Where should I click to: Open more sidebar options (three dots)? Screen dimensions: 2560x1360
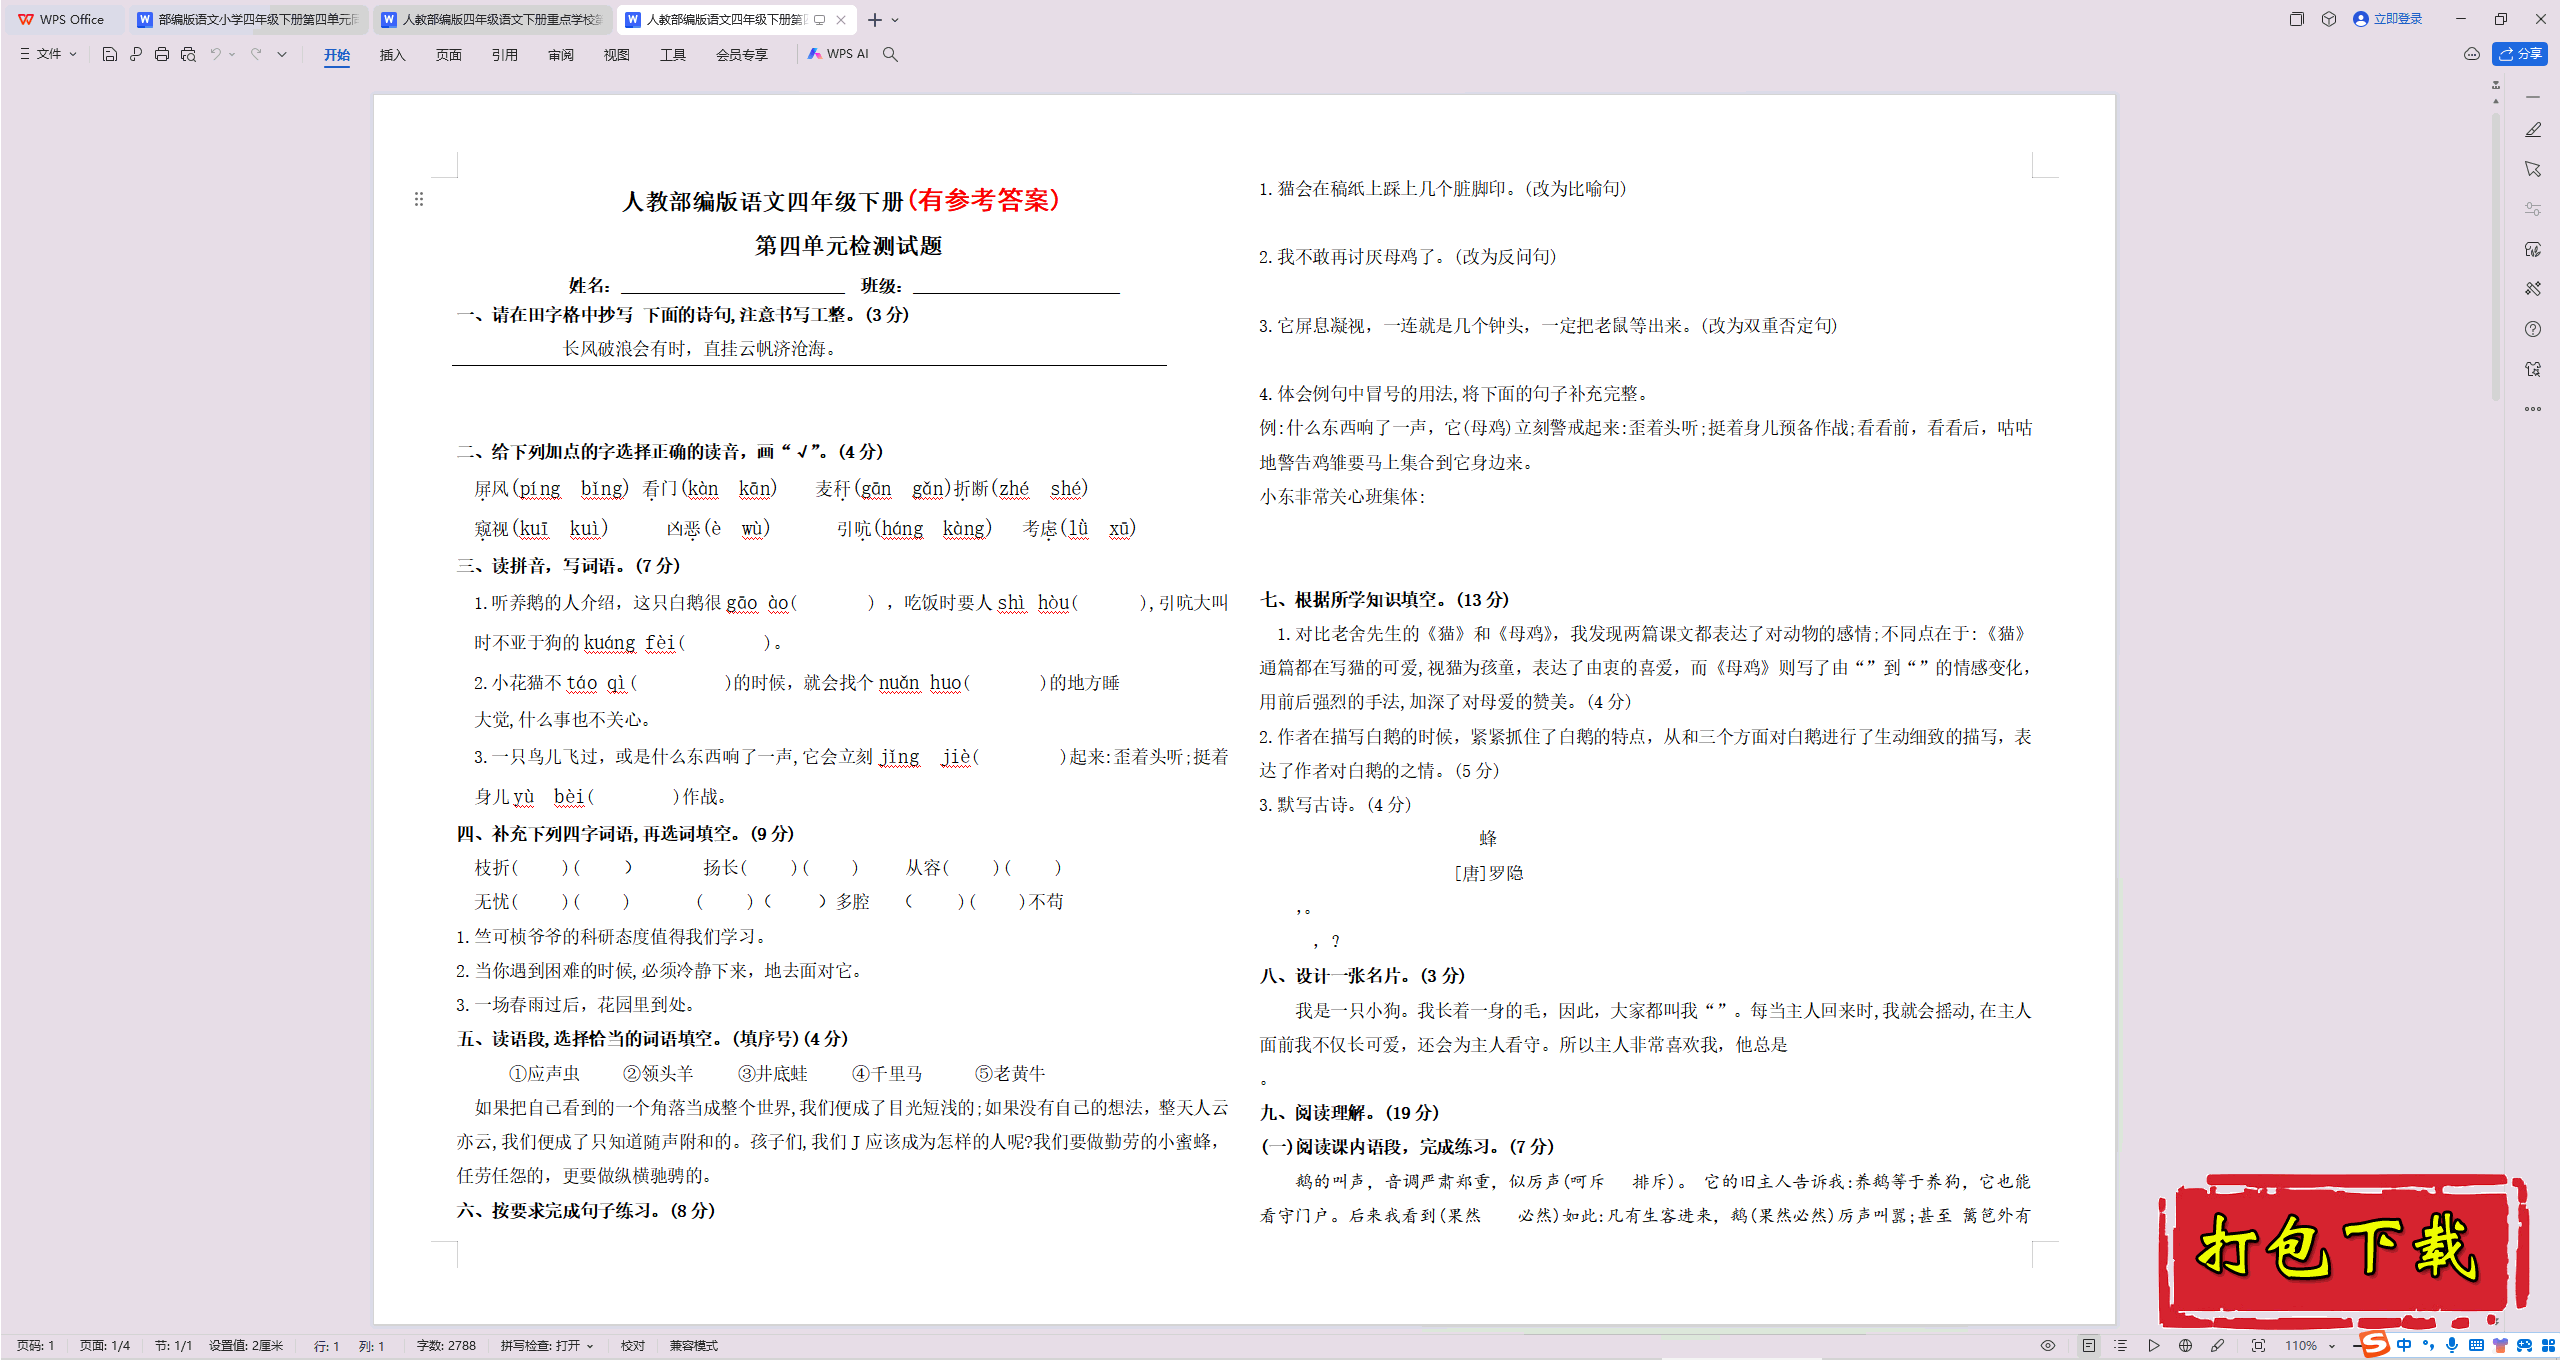2533,409
